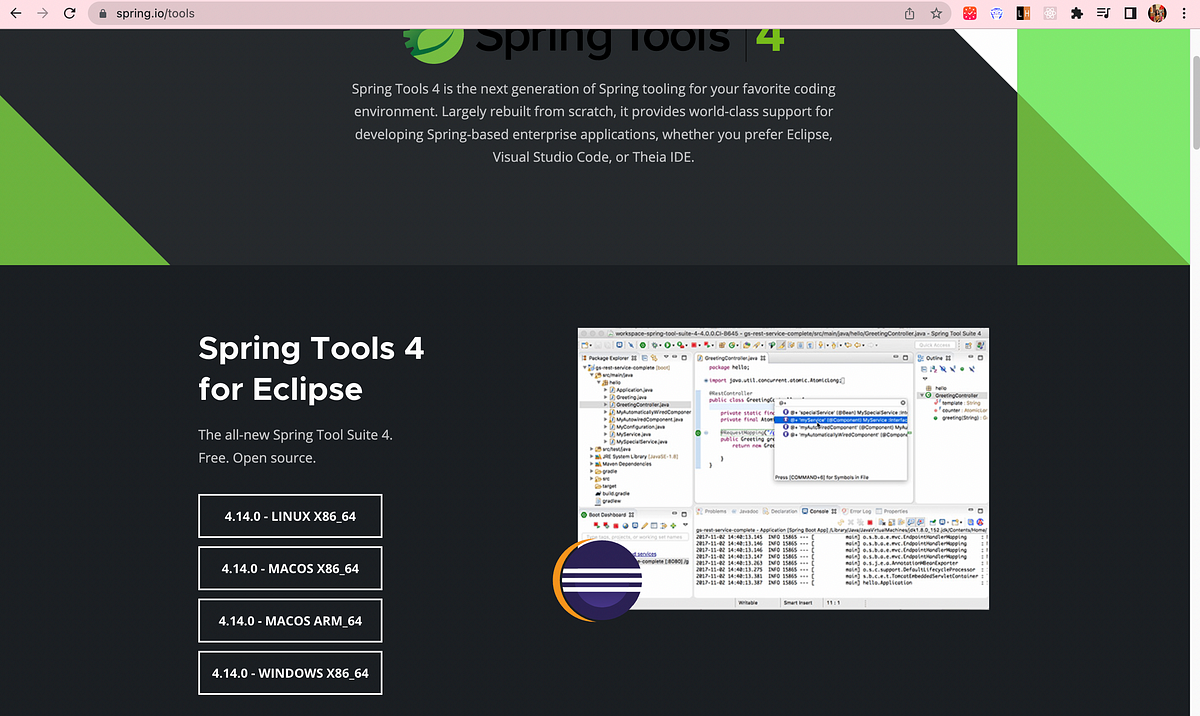Open the Extensions puzzle menu
The height and width of the screenshot is (716, 1200).
1077,14
